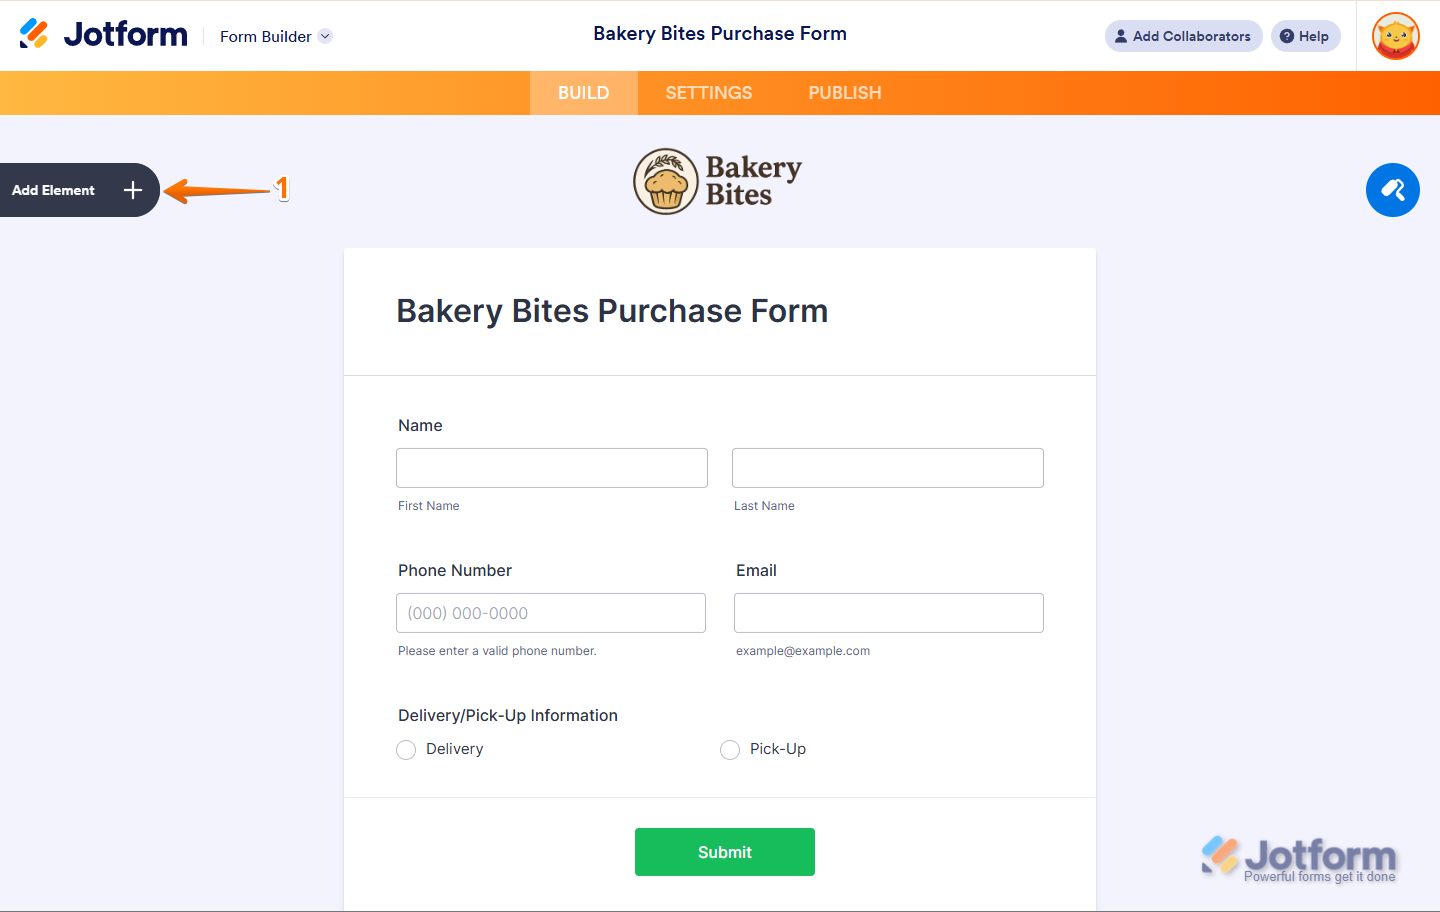Click the Add Collaborators button
Viewport: 1440px width, 912px height.
pyautogui.click(x=1183, y=36)
